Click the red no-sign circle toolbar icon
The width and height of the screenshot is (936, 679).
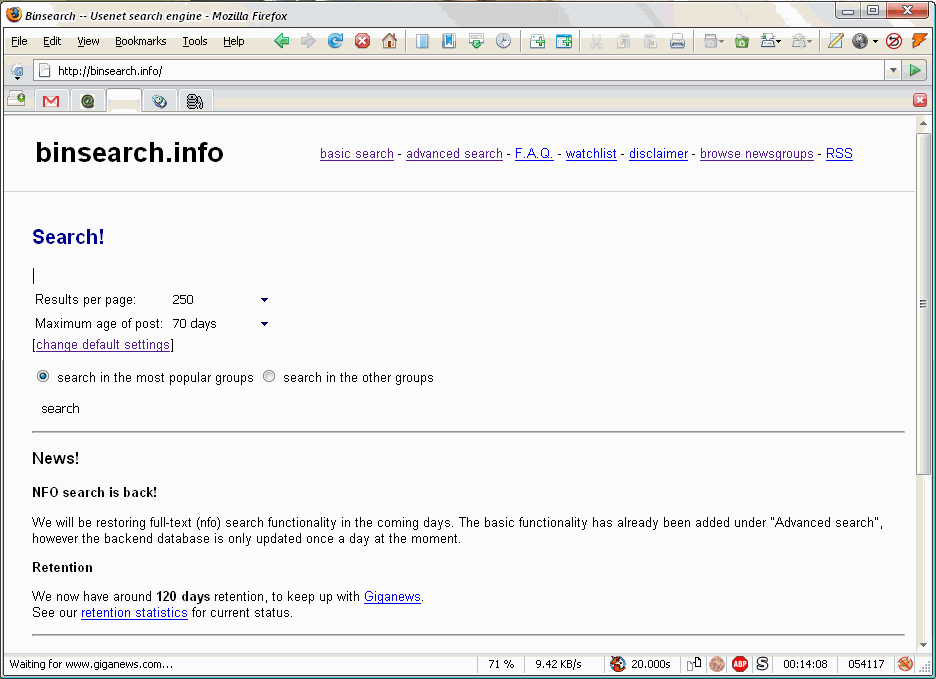pyautogui.click(x=894, y=41)
